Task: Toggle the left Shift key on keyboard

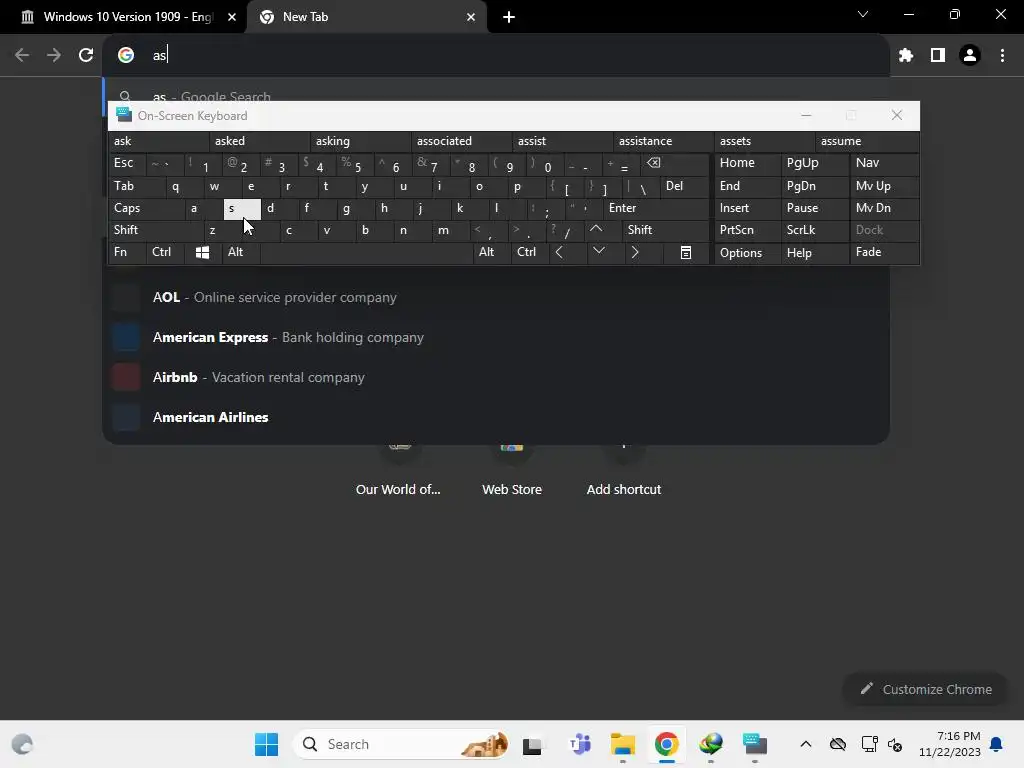Action: click(x=155, y=230)
